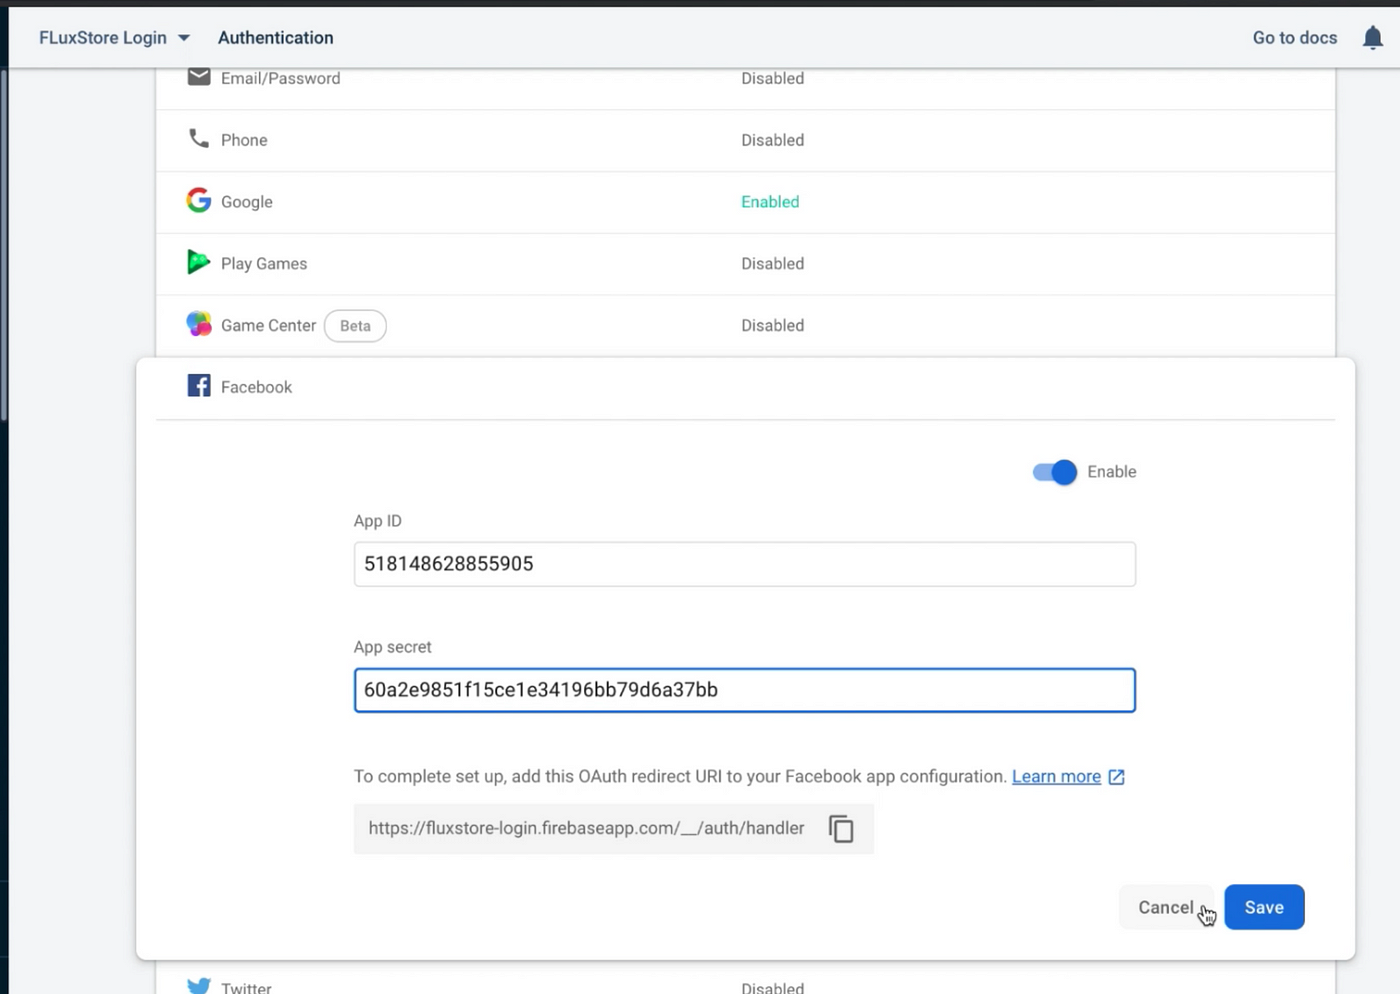Image resolution: width=1400 pixels, height=994 pixels.
Task: Select the Google provider row label
Action: coord(247,202)
